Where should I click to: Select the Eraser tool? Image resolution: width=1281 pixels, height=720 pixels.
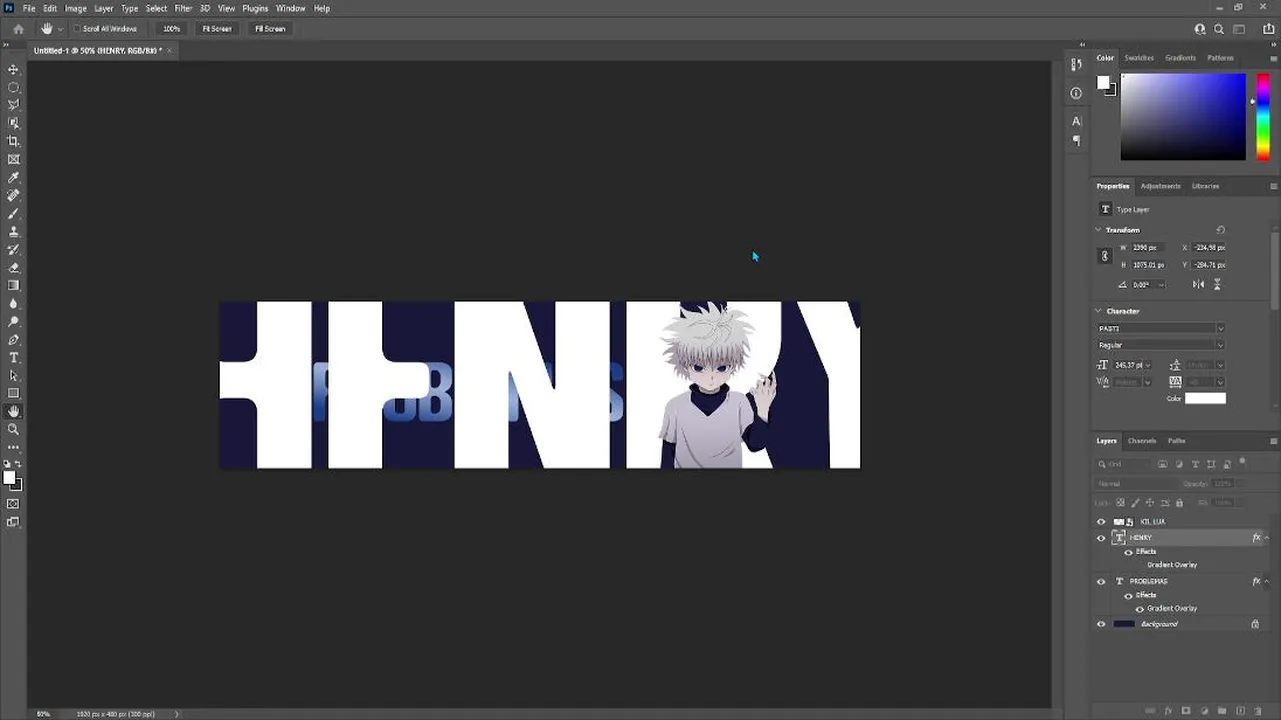pyautogui.click(x=14, y=268)
